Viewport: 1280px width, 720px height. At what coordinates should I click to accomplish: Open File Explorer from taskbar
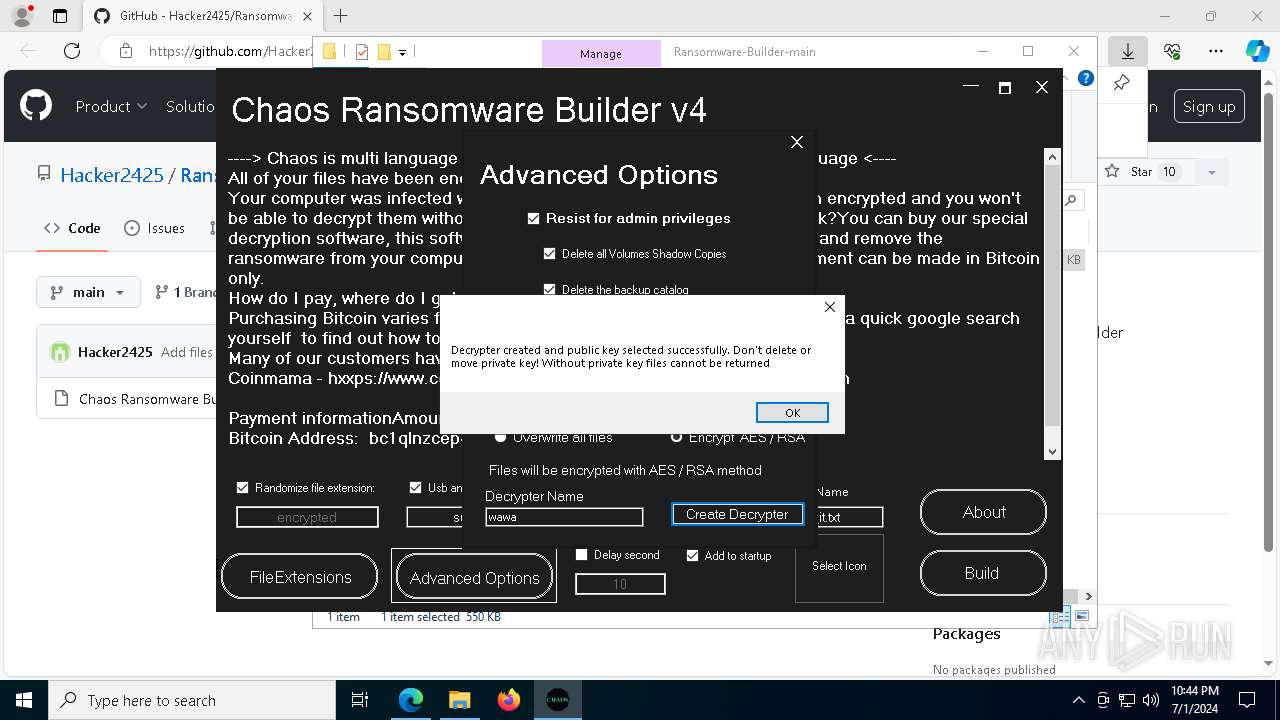coord(460,700)
